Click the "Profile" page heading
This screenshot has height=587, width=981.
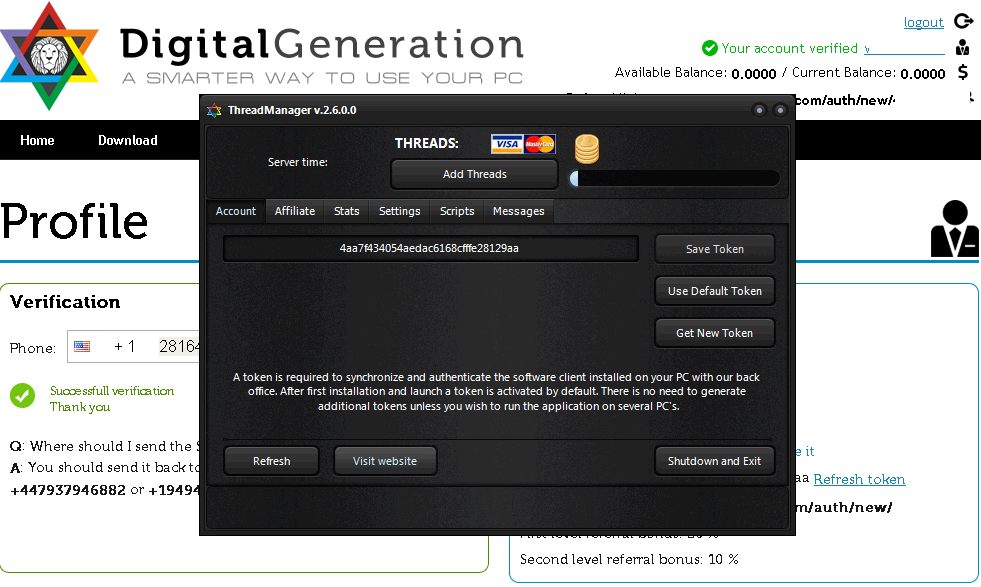(74, 222)
